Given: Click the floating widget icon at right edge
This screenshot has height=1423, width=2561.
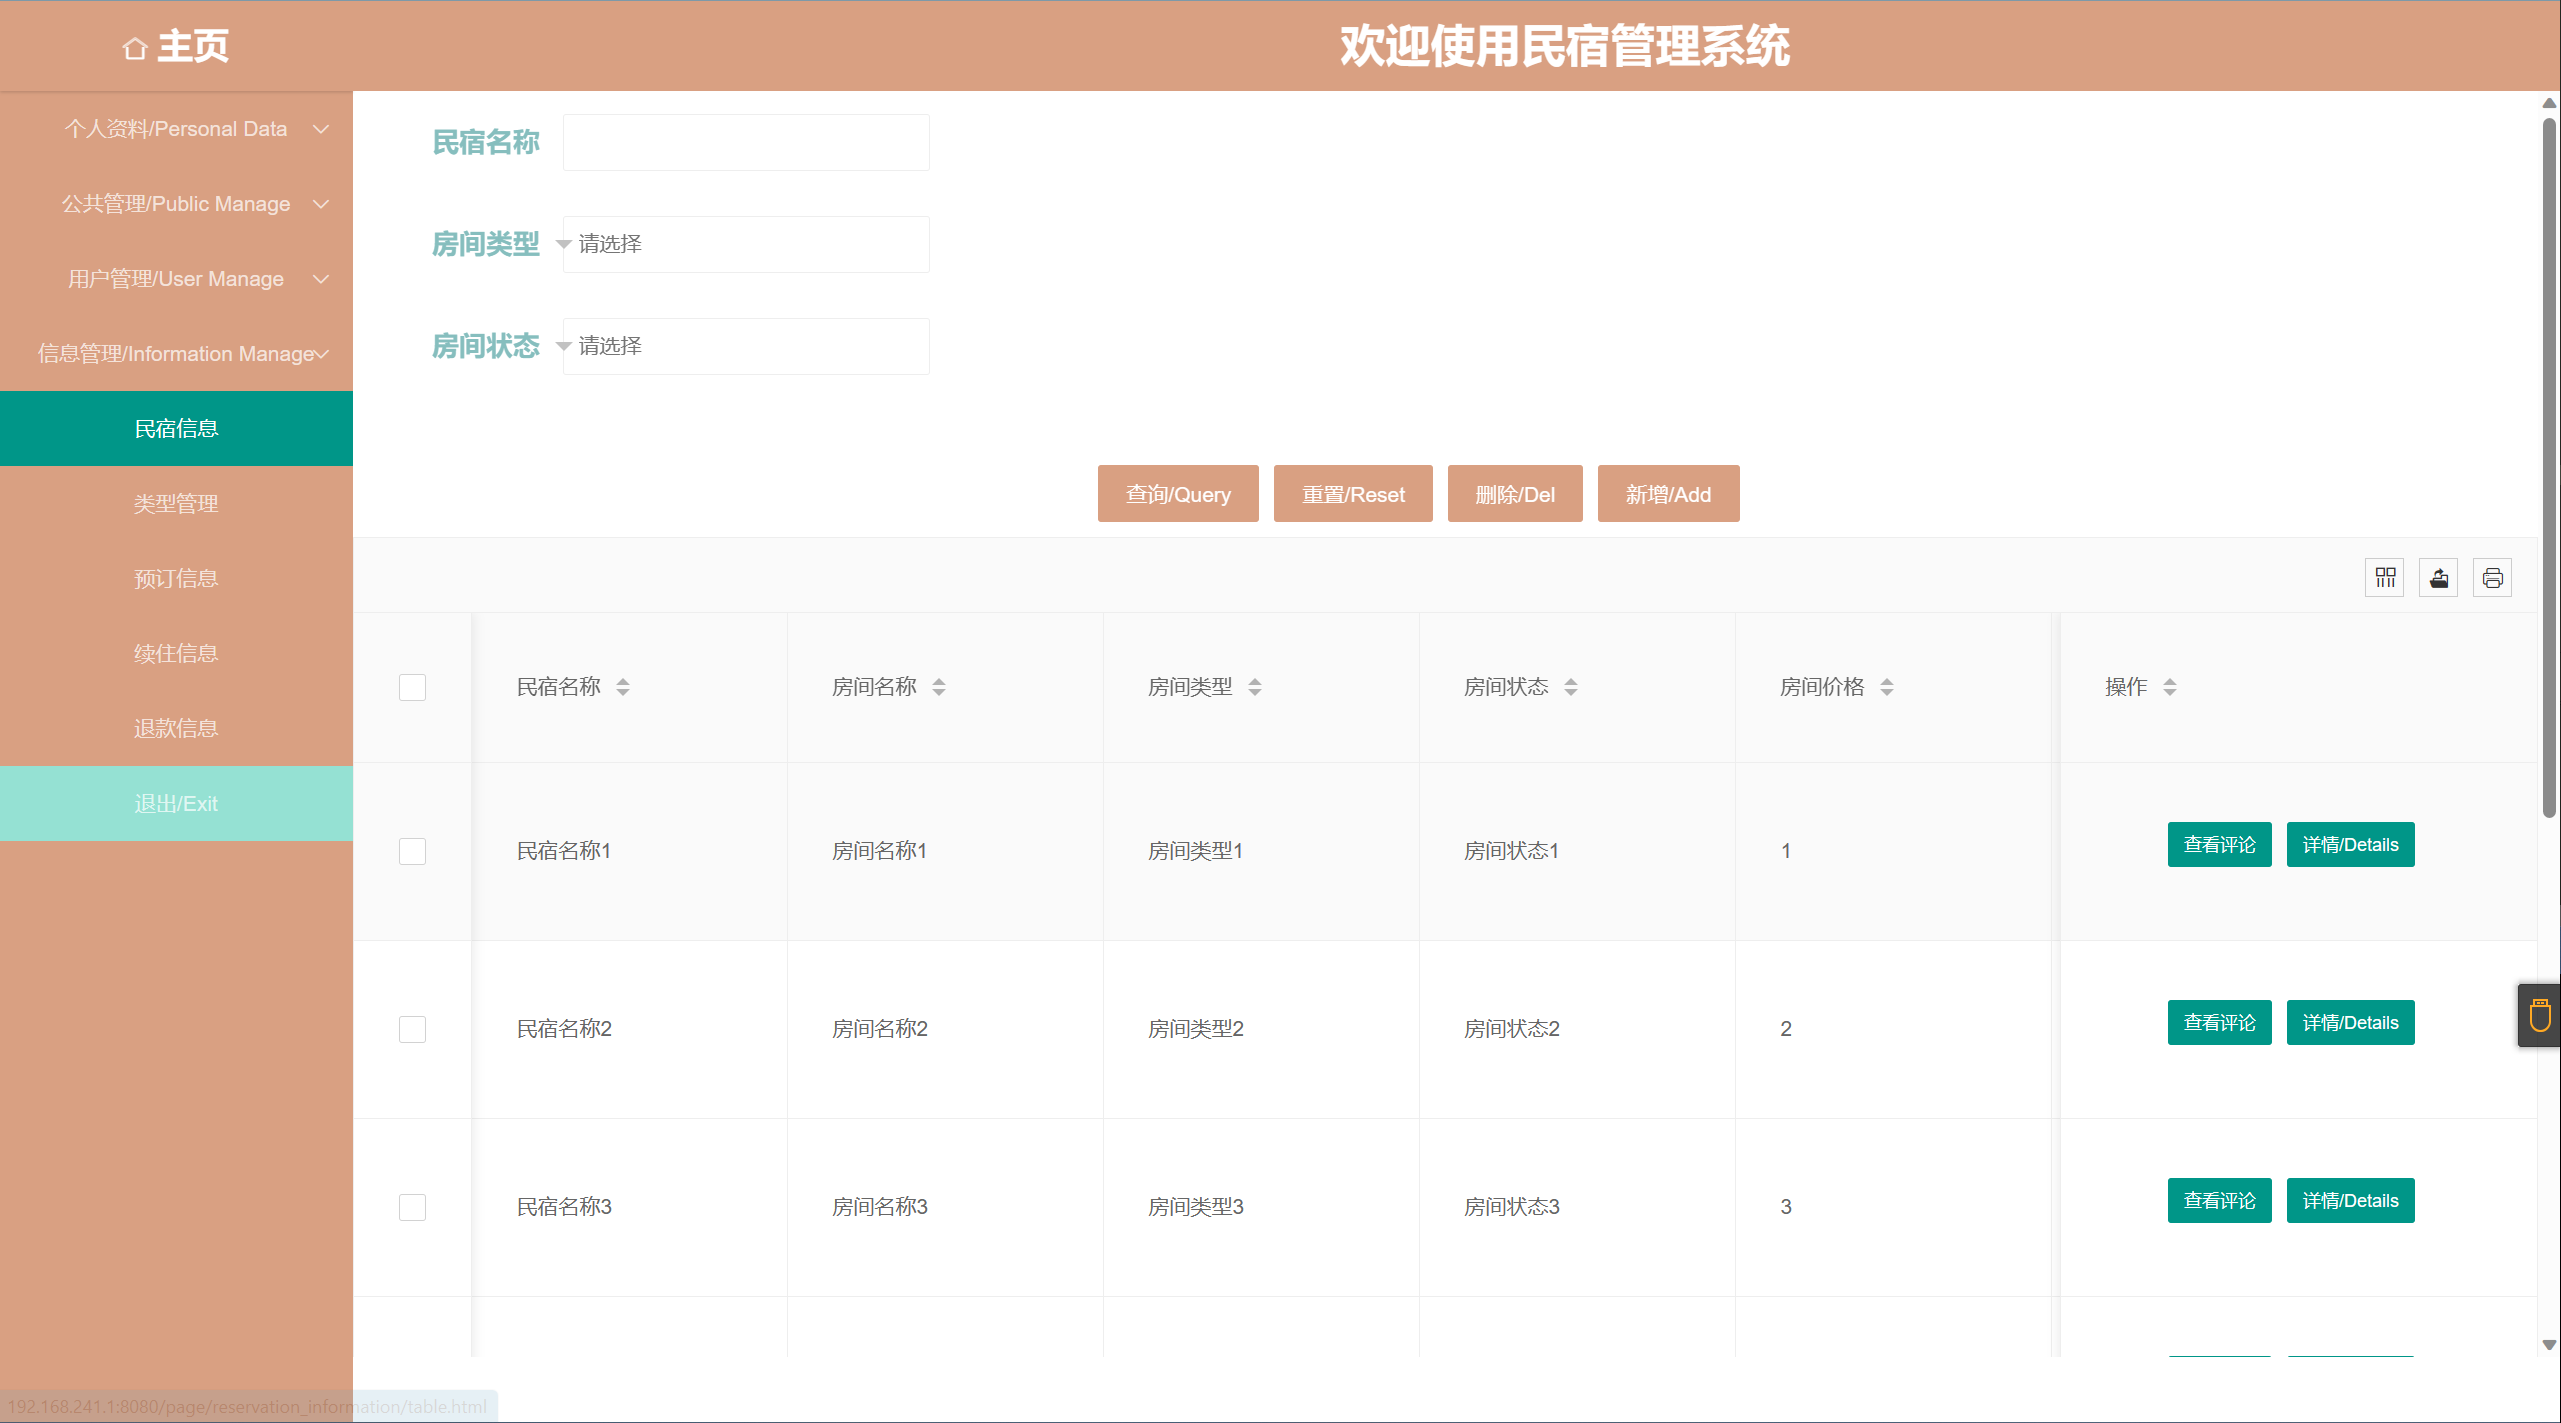Looking at the screenshot, I should coord(2540,1016).
